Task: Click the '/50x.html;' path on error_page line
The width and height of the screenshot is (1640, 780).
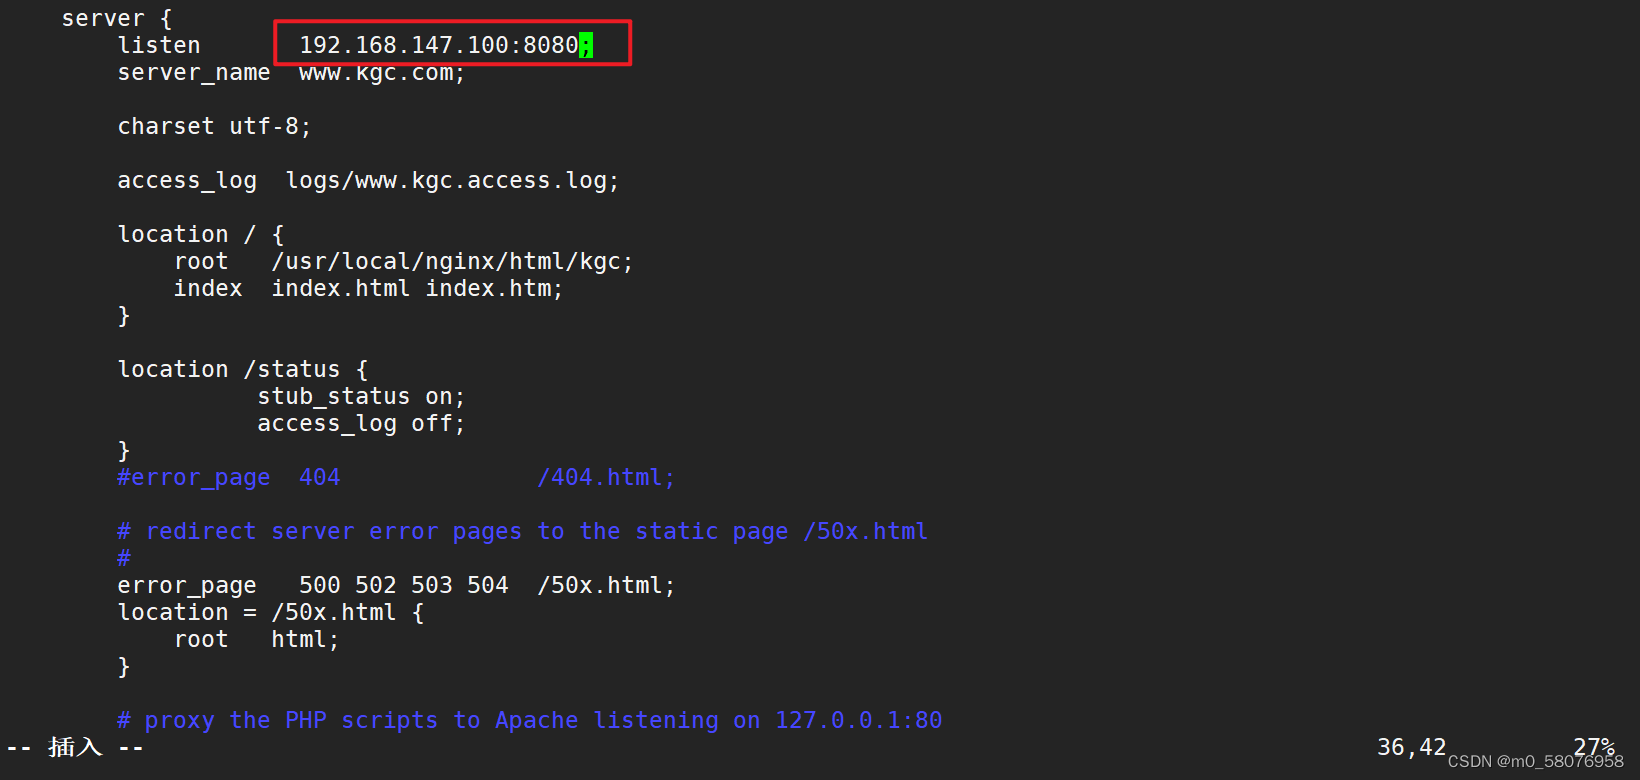Action: (x=607, y=586)
